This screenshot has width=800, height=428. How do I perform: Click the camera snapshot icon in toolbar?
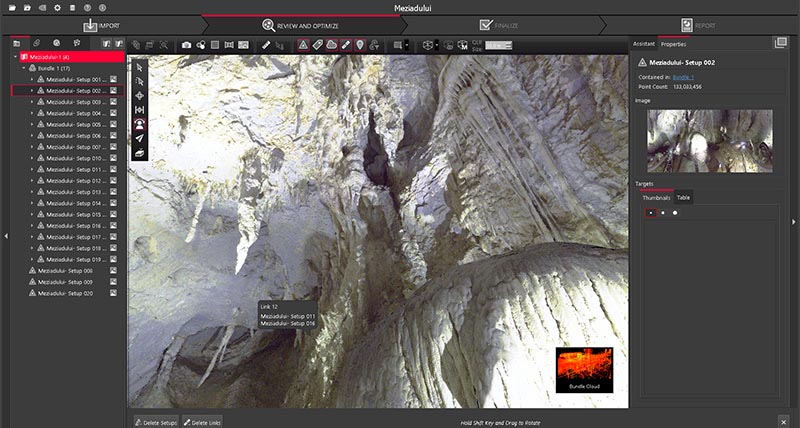[187, 45]
